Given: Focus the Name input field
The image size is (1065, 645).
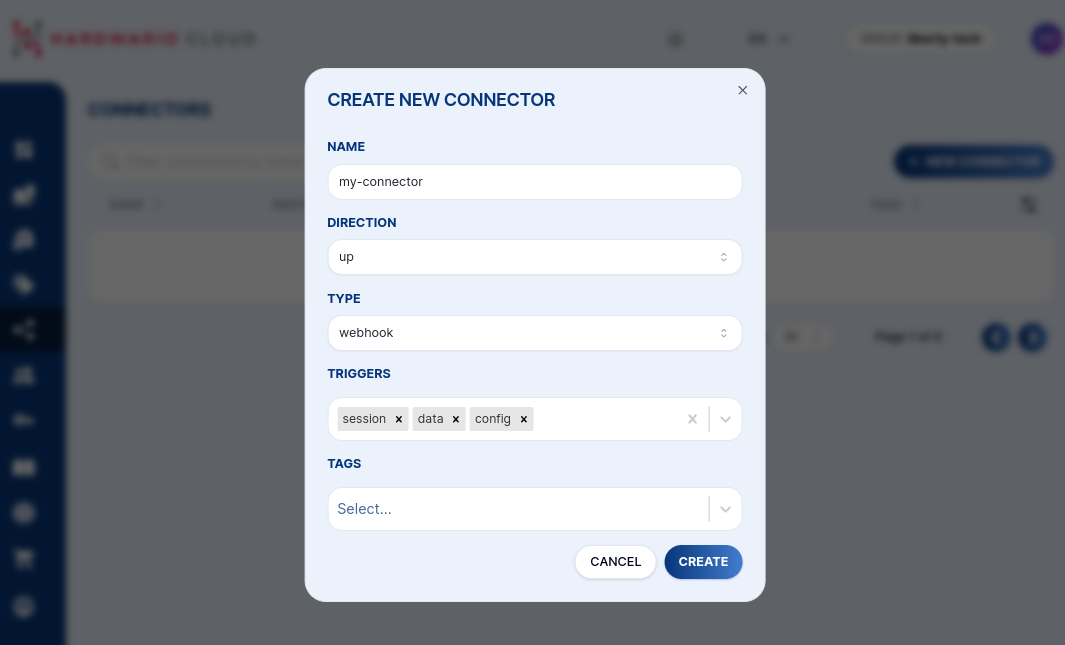Looking at the screenshot, I should [x=535, y=182].
